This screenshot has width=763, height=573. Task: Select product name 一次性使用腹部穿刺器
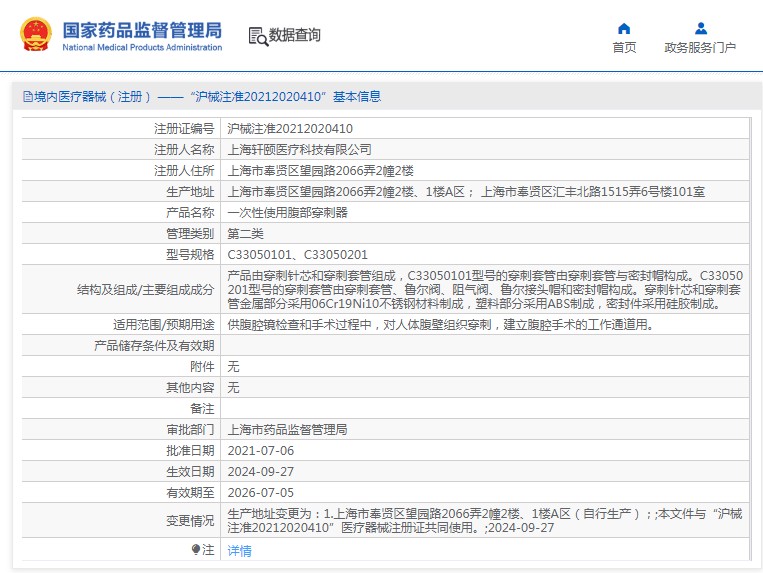pyautogui.click(x=288, y=213)
